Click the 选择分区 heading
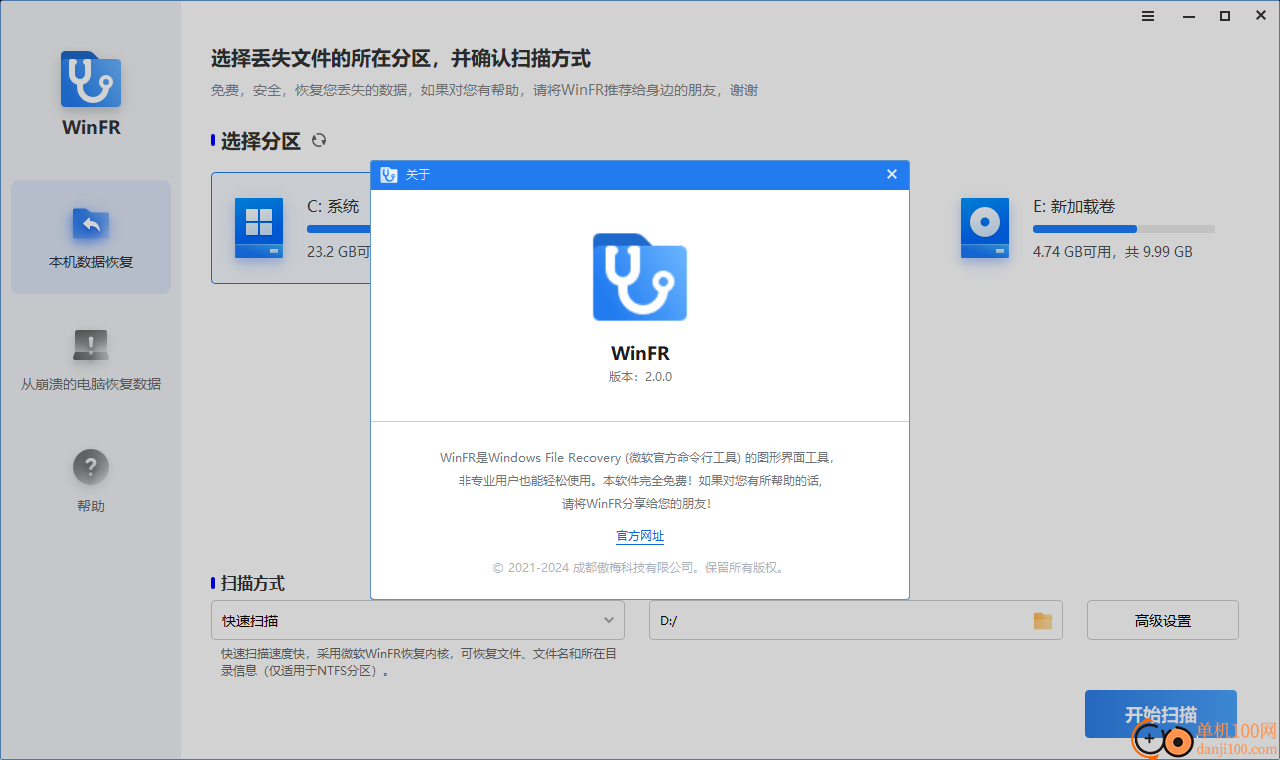Screen dimensions: 1280x760 [261, 141]
